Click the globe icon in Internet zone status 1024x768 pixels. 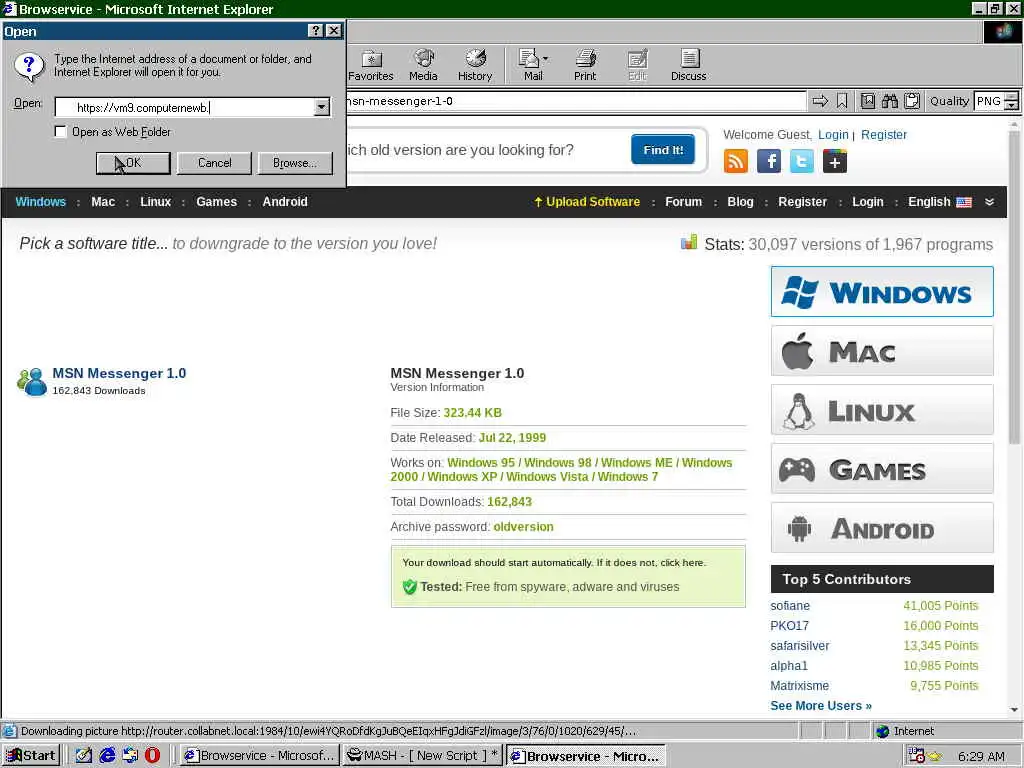coord(882,731)
